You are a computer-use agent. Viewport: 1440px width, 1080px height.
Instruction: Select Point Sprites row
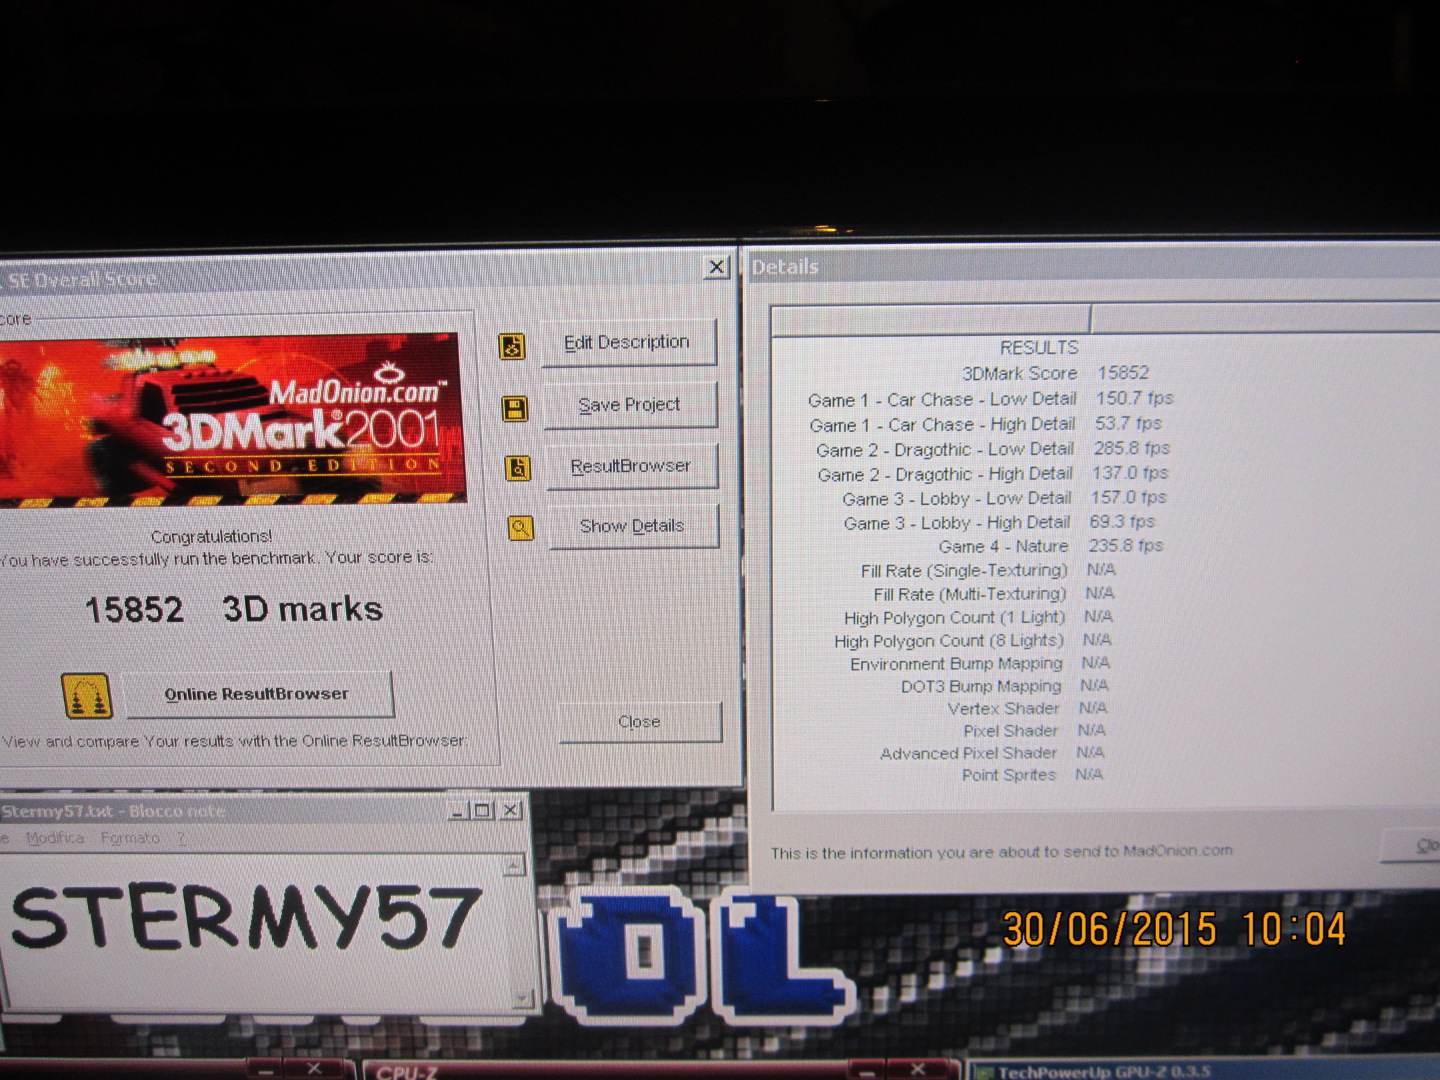(x=1032, y=775)
